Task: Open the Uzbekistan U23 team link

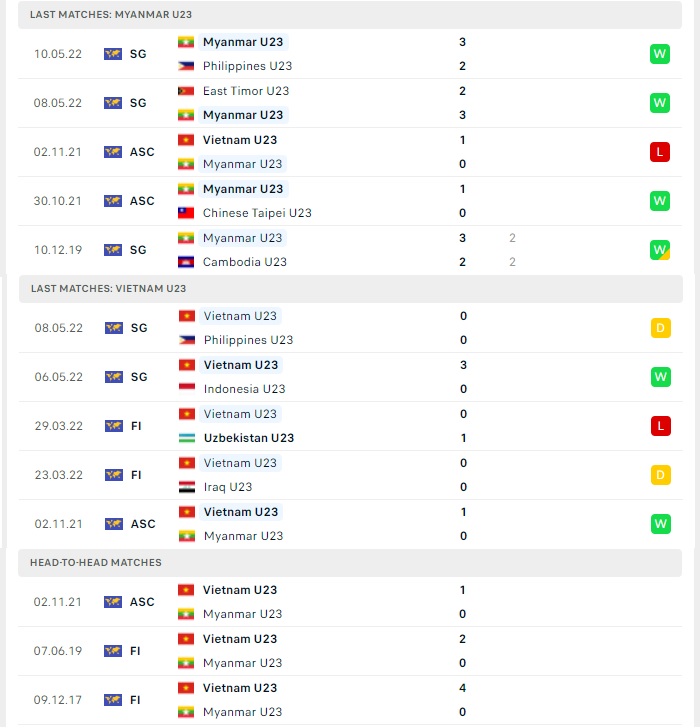Action: point(249,438)
